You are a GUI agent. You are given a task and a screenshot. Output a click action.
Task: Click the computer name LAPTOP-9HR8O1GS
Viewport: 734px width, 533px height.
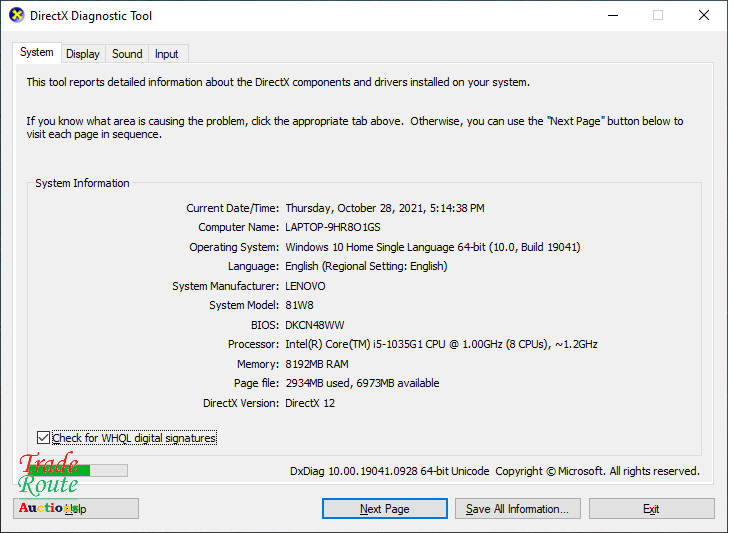332,228
